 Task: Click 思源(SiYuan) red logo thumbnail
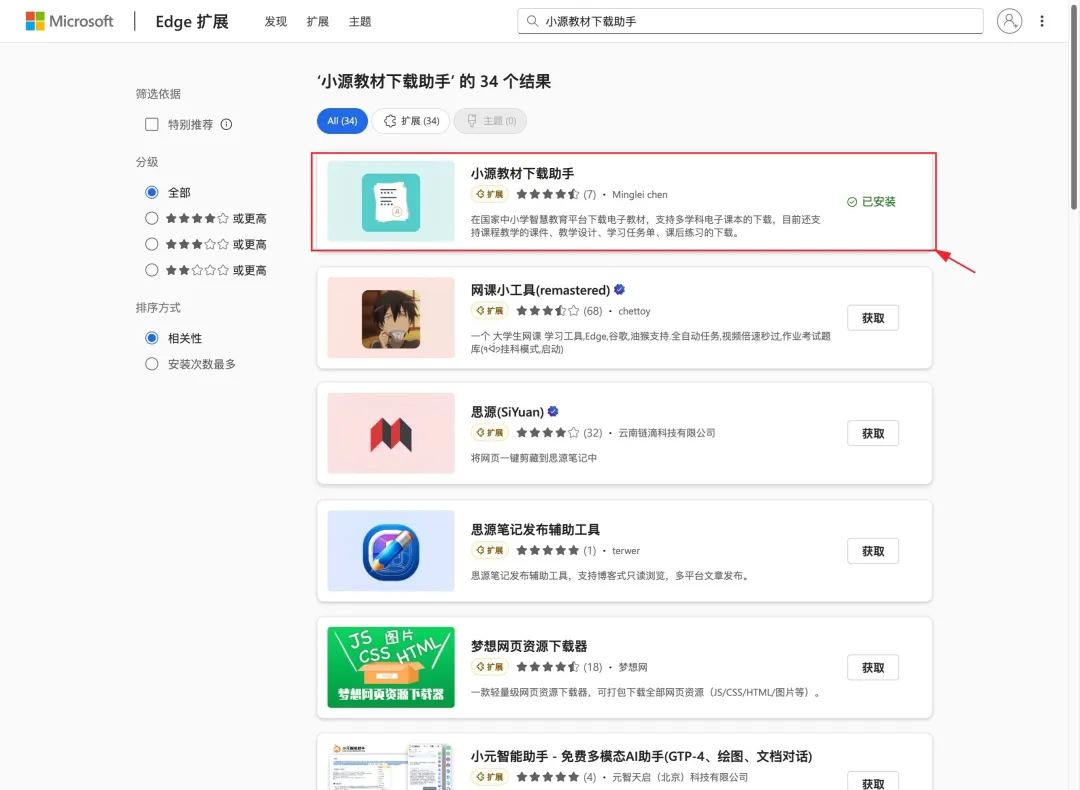click(x=391, y=433)
